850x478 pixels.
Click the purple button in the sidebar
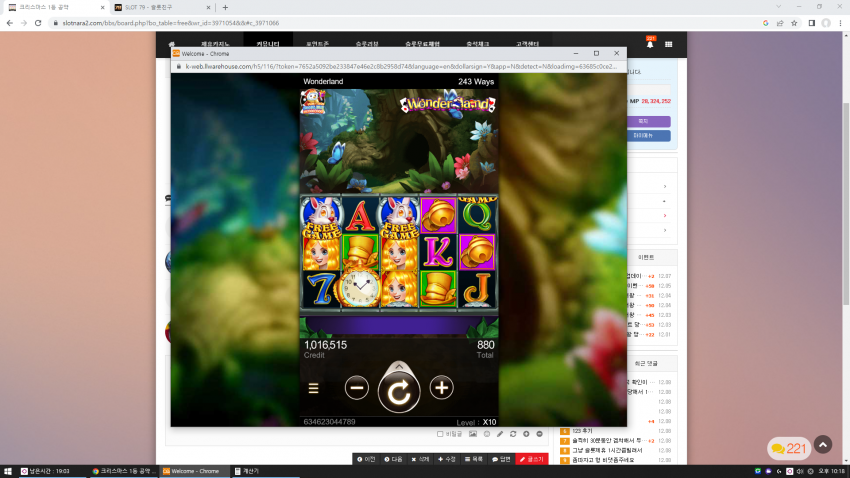click(648, 121)
